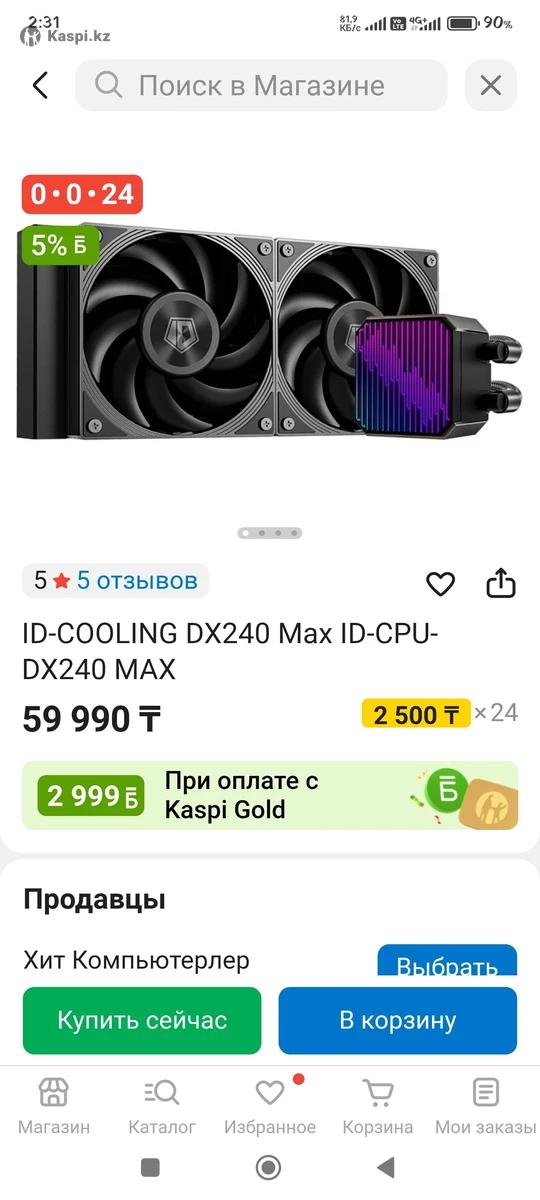This screenshot has height=1200, width=540.
Task: Open the Kaspi Gold bonus banner
Action: (270, 795)
